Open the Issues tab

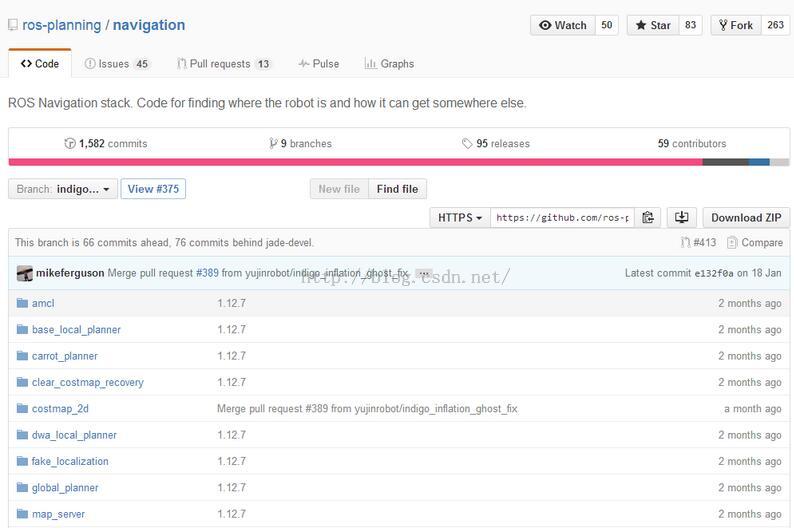pyautogui.click(x=116, y=64)
